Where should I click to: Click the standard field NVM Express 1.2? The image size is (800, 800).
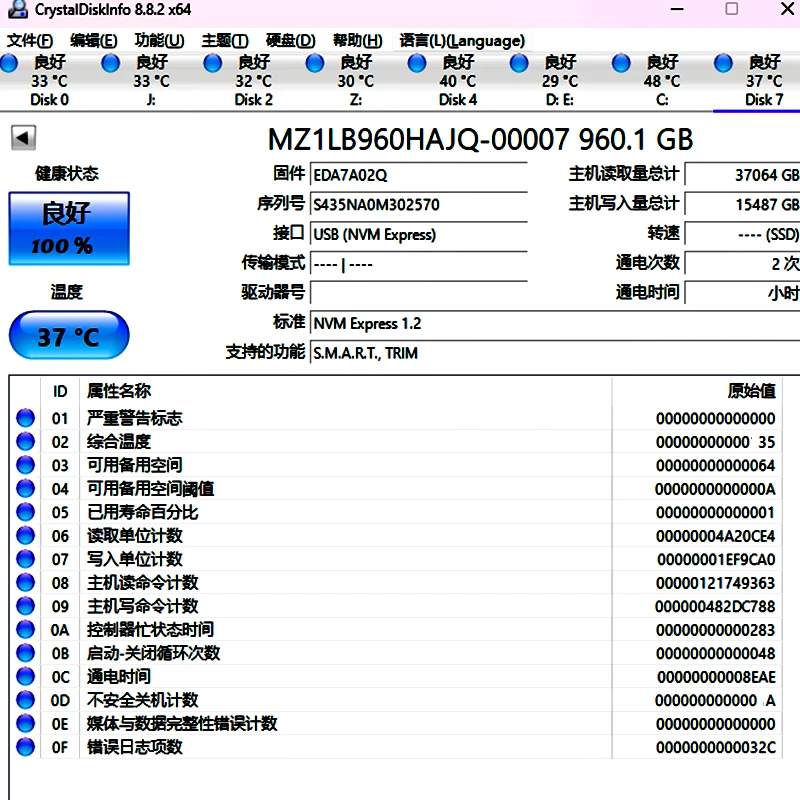(x=555, y=323)
